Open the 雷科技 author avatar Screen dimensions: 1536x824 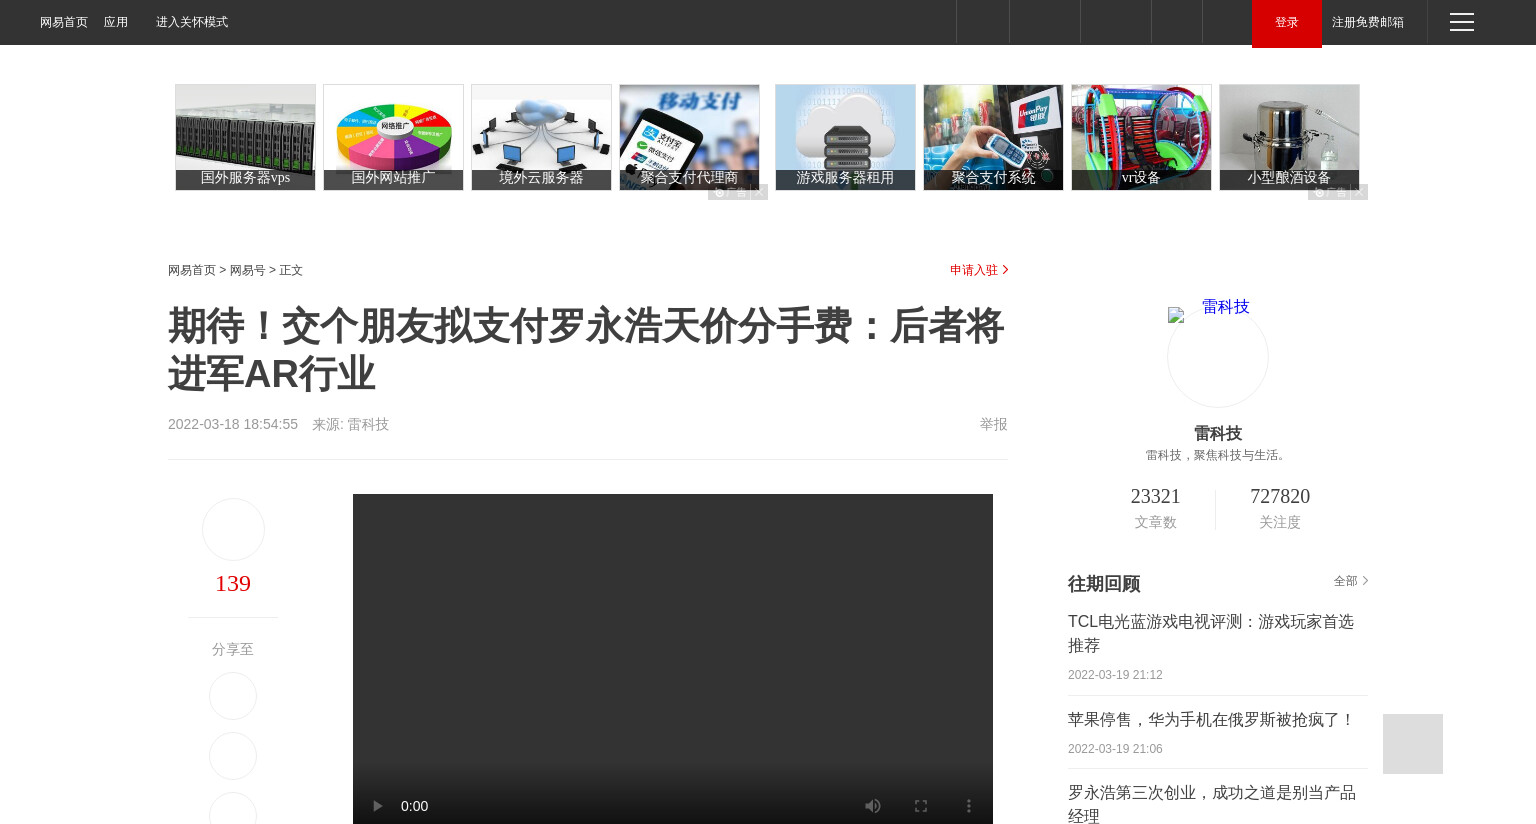pyautogui.click(x=1218, y=356)
